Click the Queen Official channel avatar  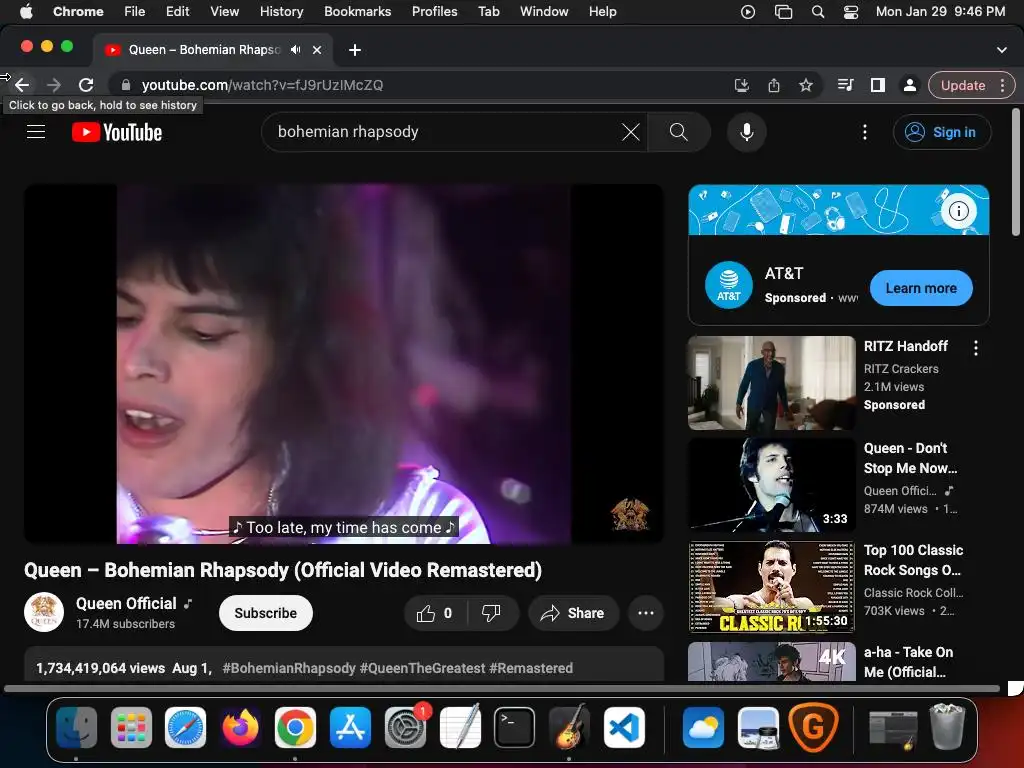(44, 613)
